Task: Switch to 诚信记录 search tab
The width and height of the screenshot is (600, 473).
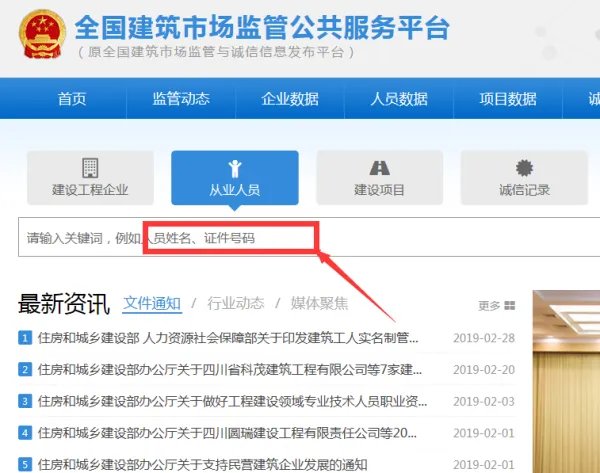Action: coord(524,178)
